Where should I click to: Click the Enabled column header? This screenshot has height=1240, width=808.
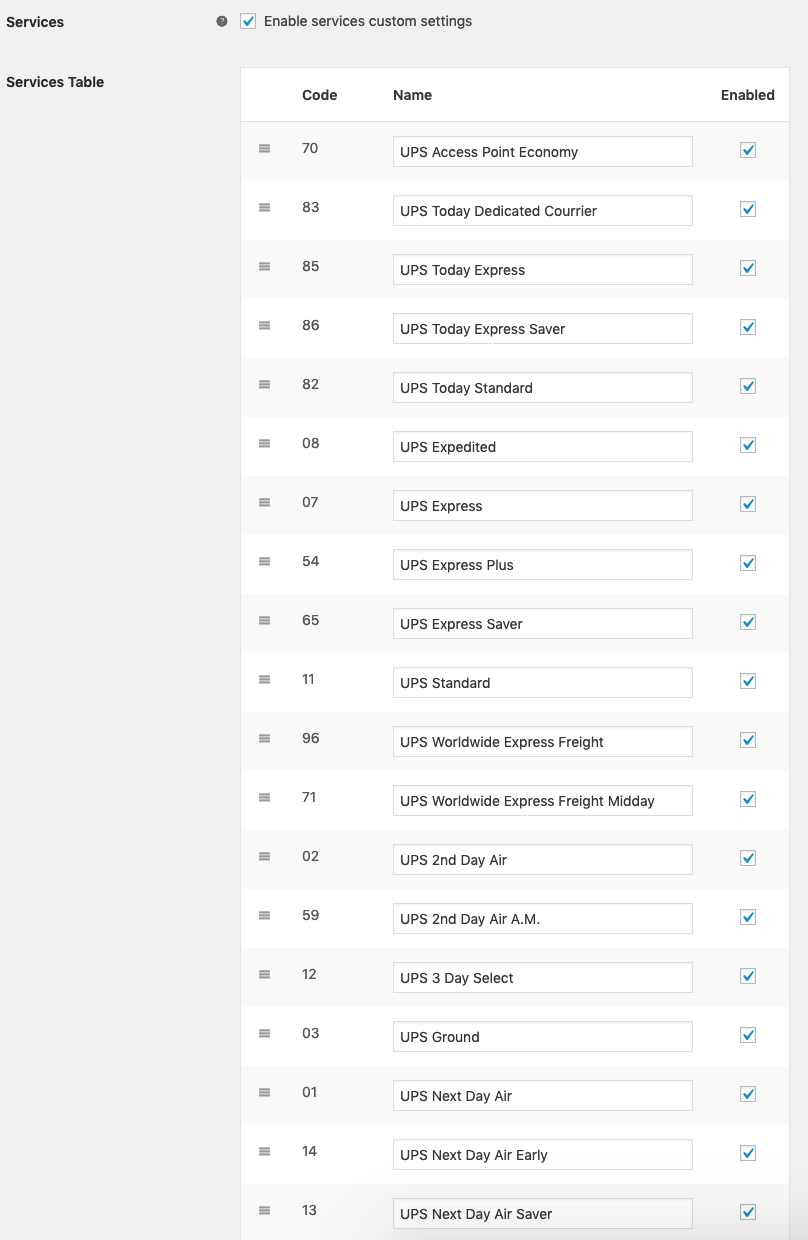747,95
